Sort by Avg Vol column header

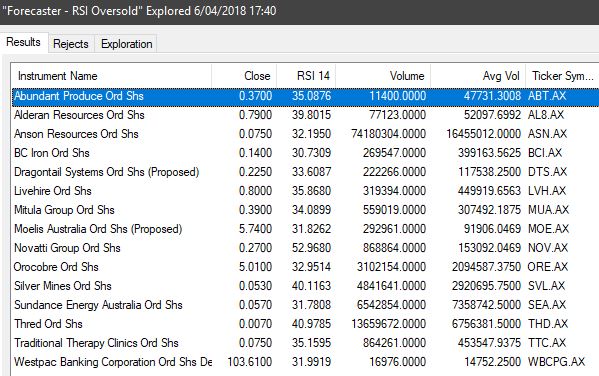478,76
